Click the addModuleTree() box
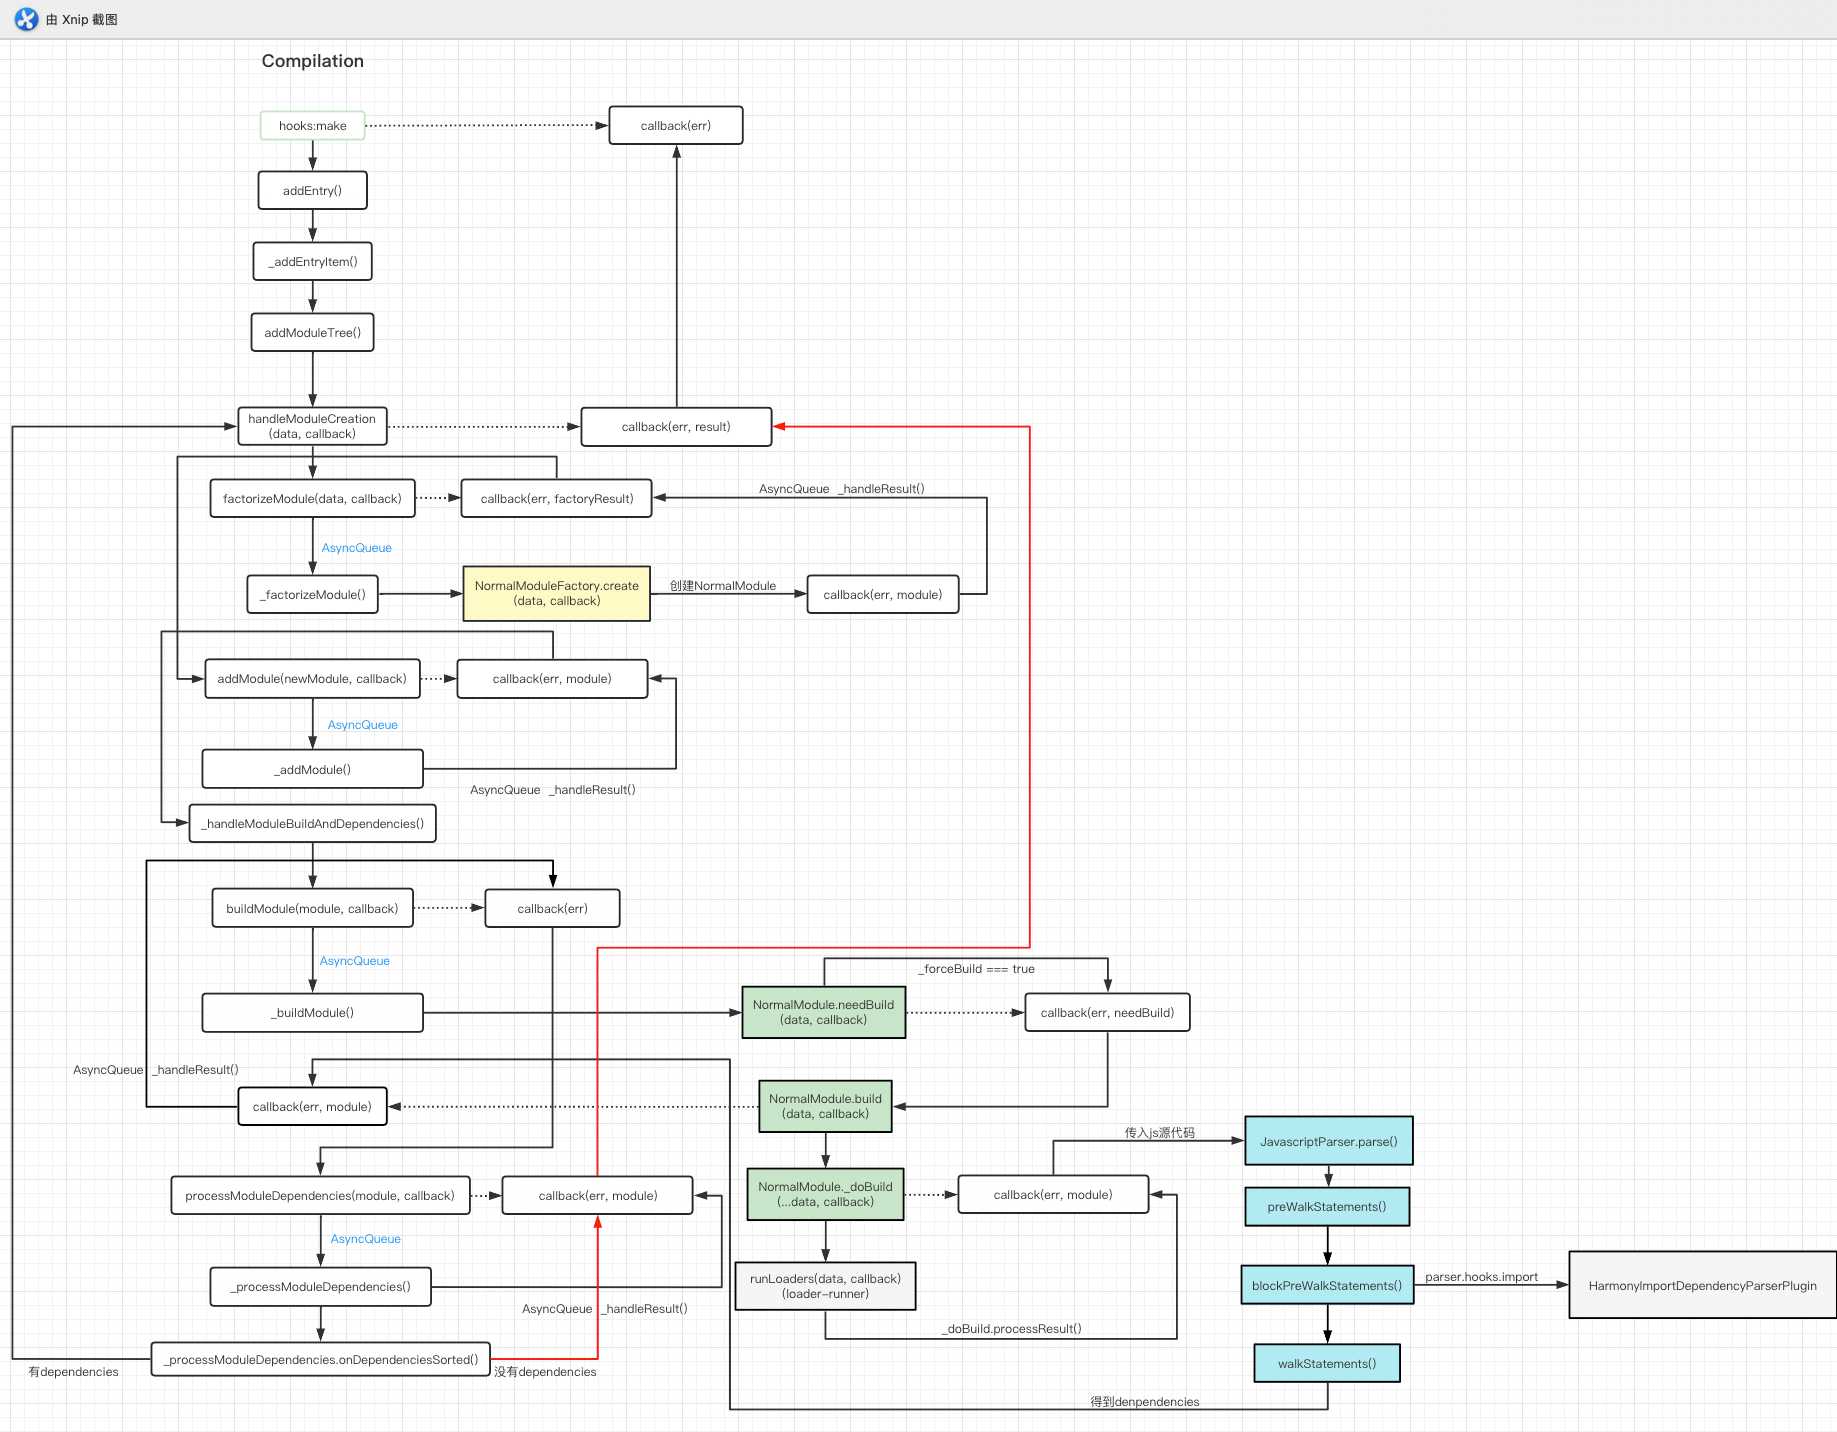This screenshot has width=1837, height=1432. pos(312,332)
